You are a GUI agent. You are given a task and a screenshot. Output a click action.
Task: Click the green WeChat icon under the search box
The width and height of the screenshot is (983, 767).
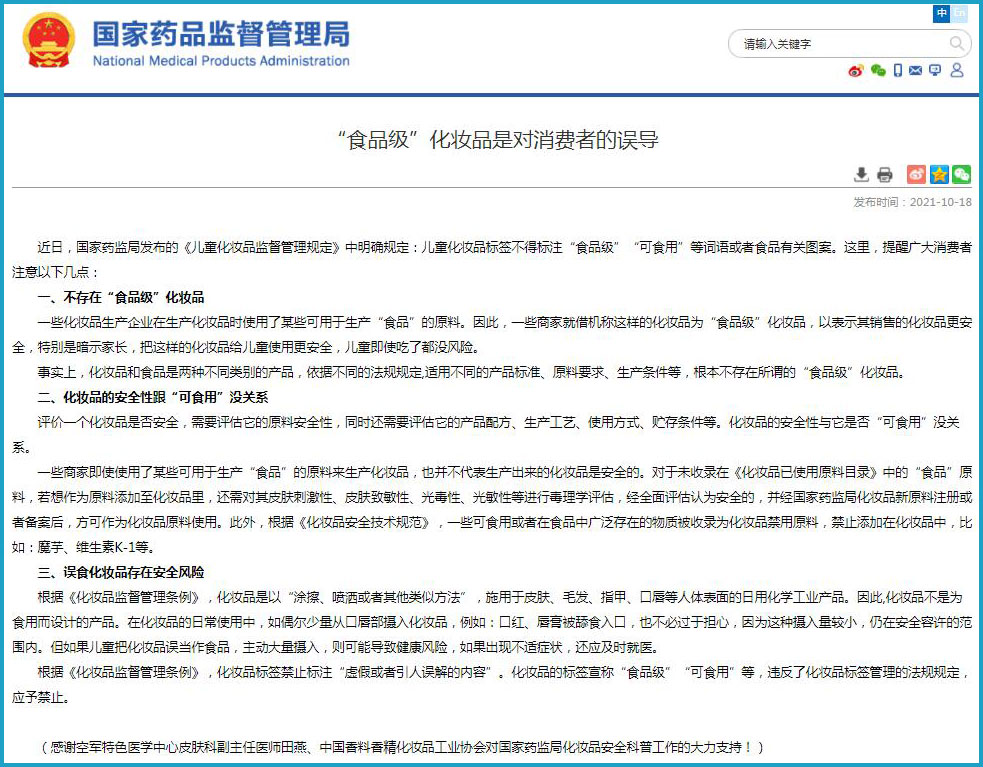click(x=878, y=71)
